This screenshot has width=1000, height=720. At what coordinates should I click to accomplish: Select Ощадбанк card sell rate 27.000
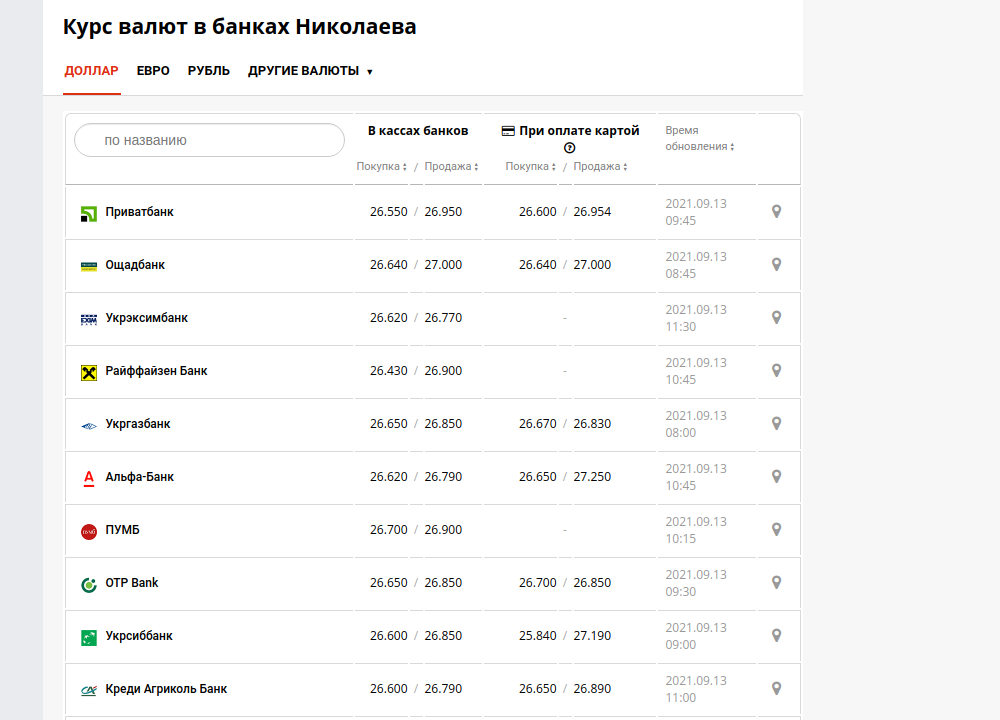(592, 265)
